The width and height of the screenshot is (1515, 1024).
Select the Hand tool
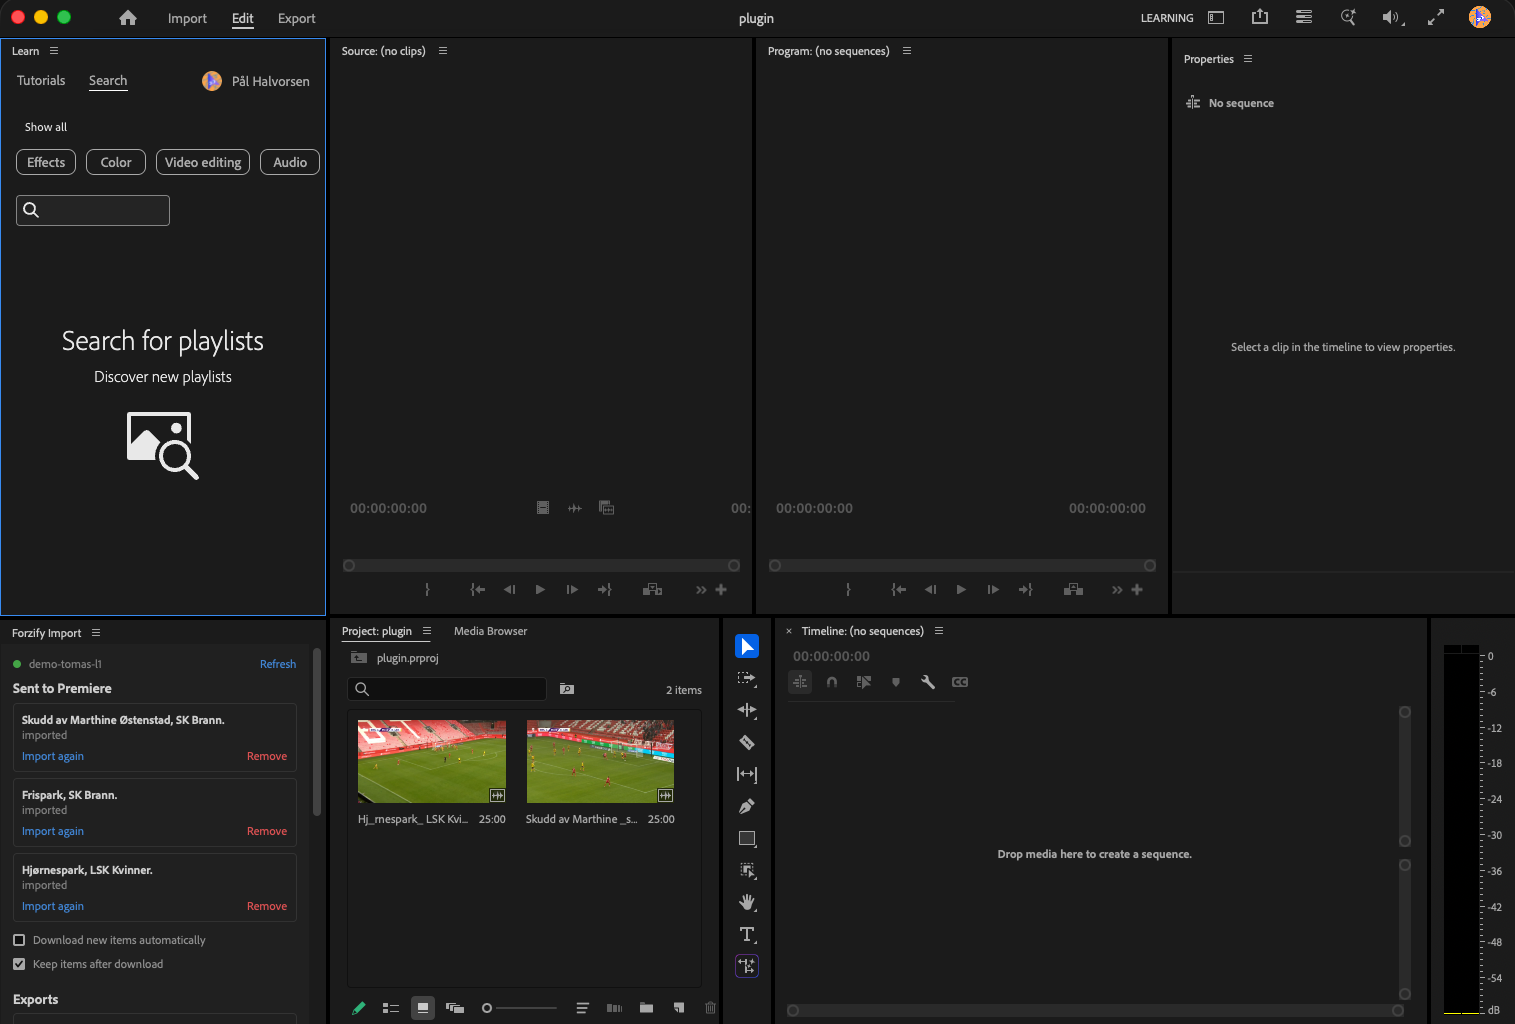tap(747, 902)
